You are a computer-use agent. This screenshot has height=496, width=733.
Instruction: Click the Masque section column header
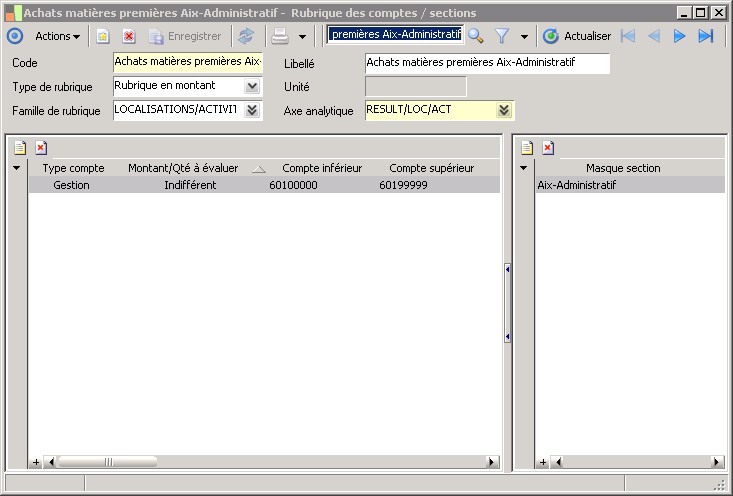click(623, 168)
